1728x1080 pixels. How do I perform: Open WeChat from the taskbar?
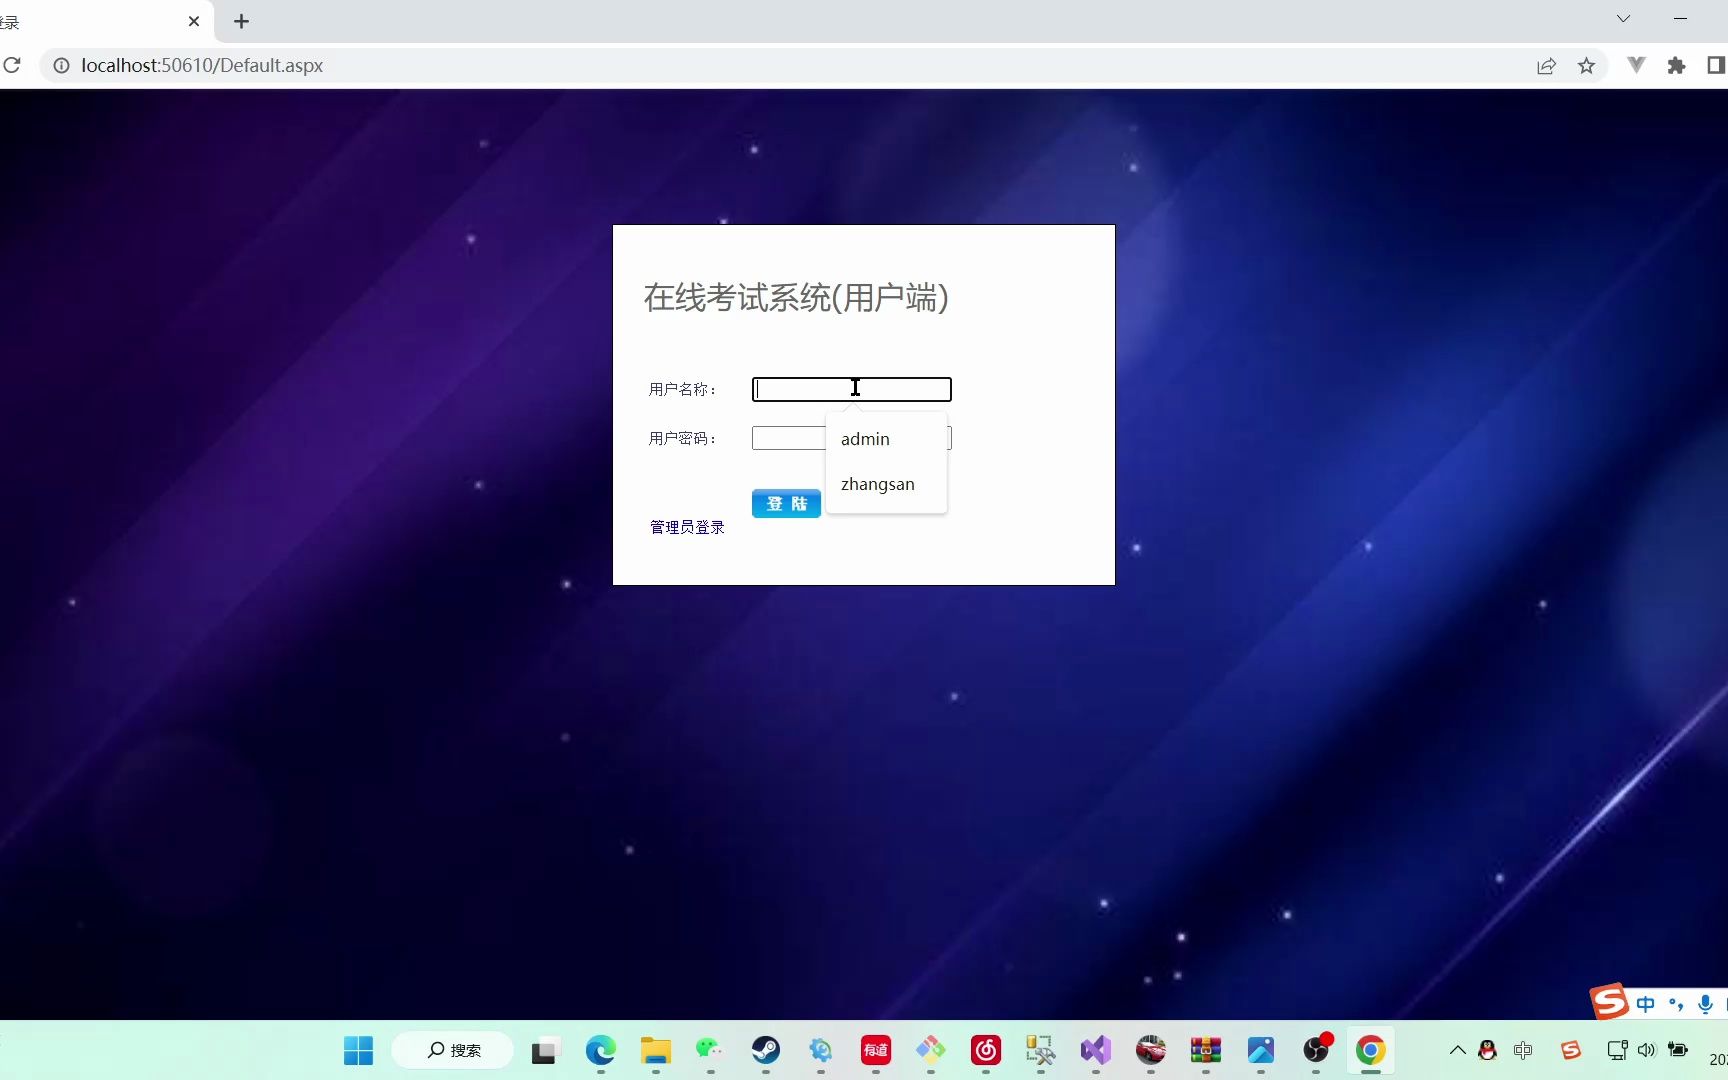(710, 1051)
